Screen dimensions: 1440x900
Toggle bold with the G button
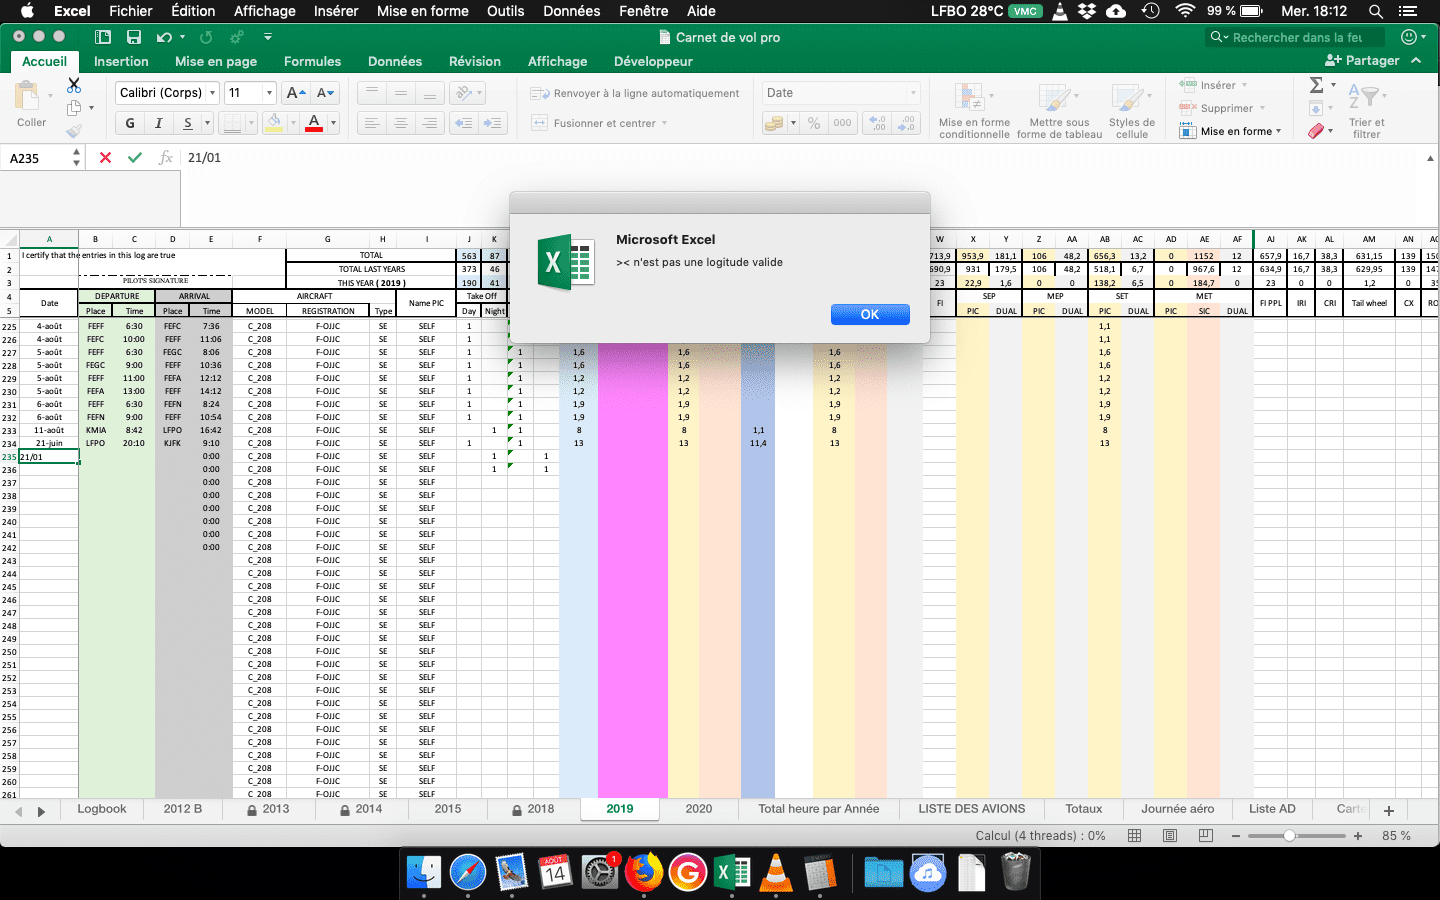tap(130, 123)
